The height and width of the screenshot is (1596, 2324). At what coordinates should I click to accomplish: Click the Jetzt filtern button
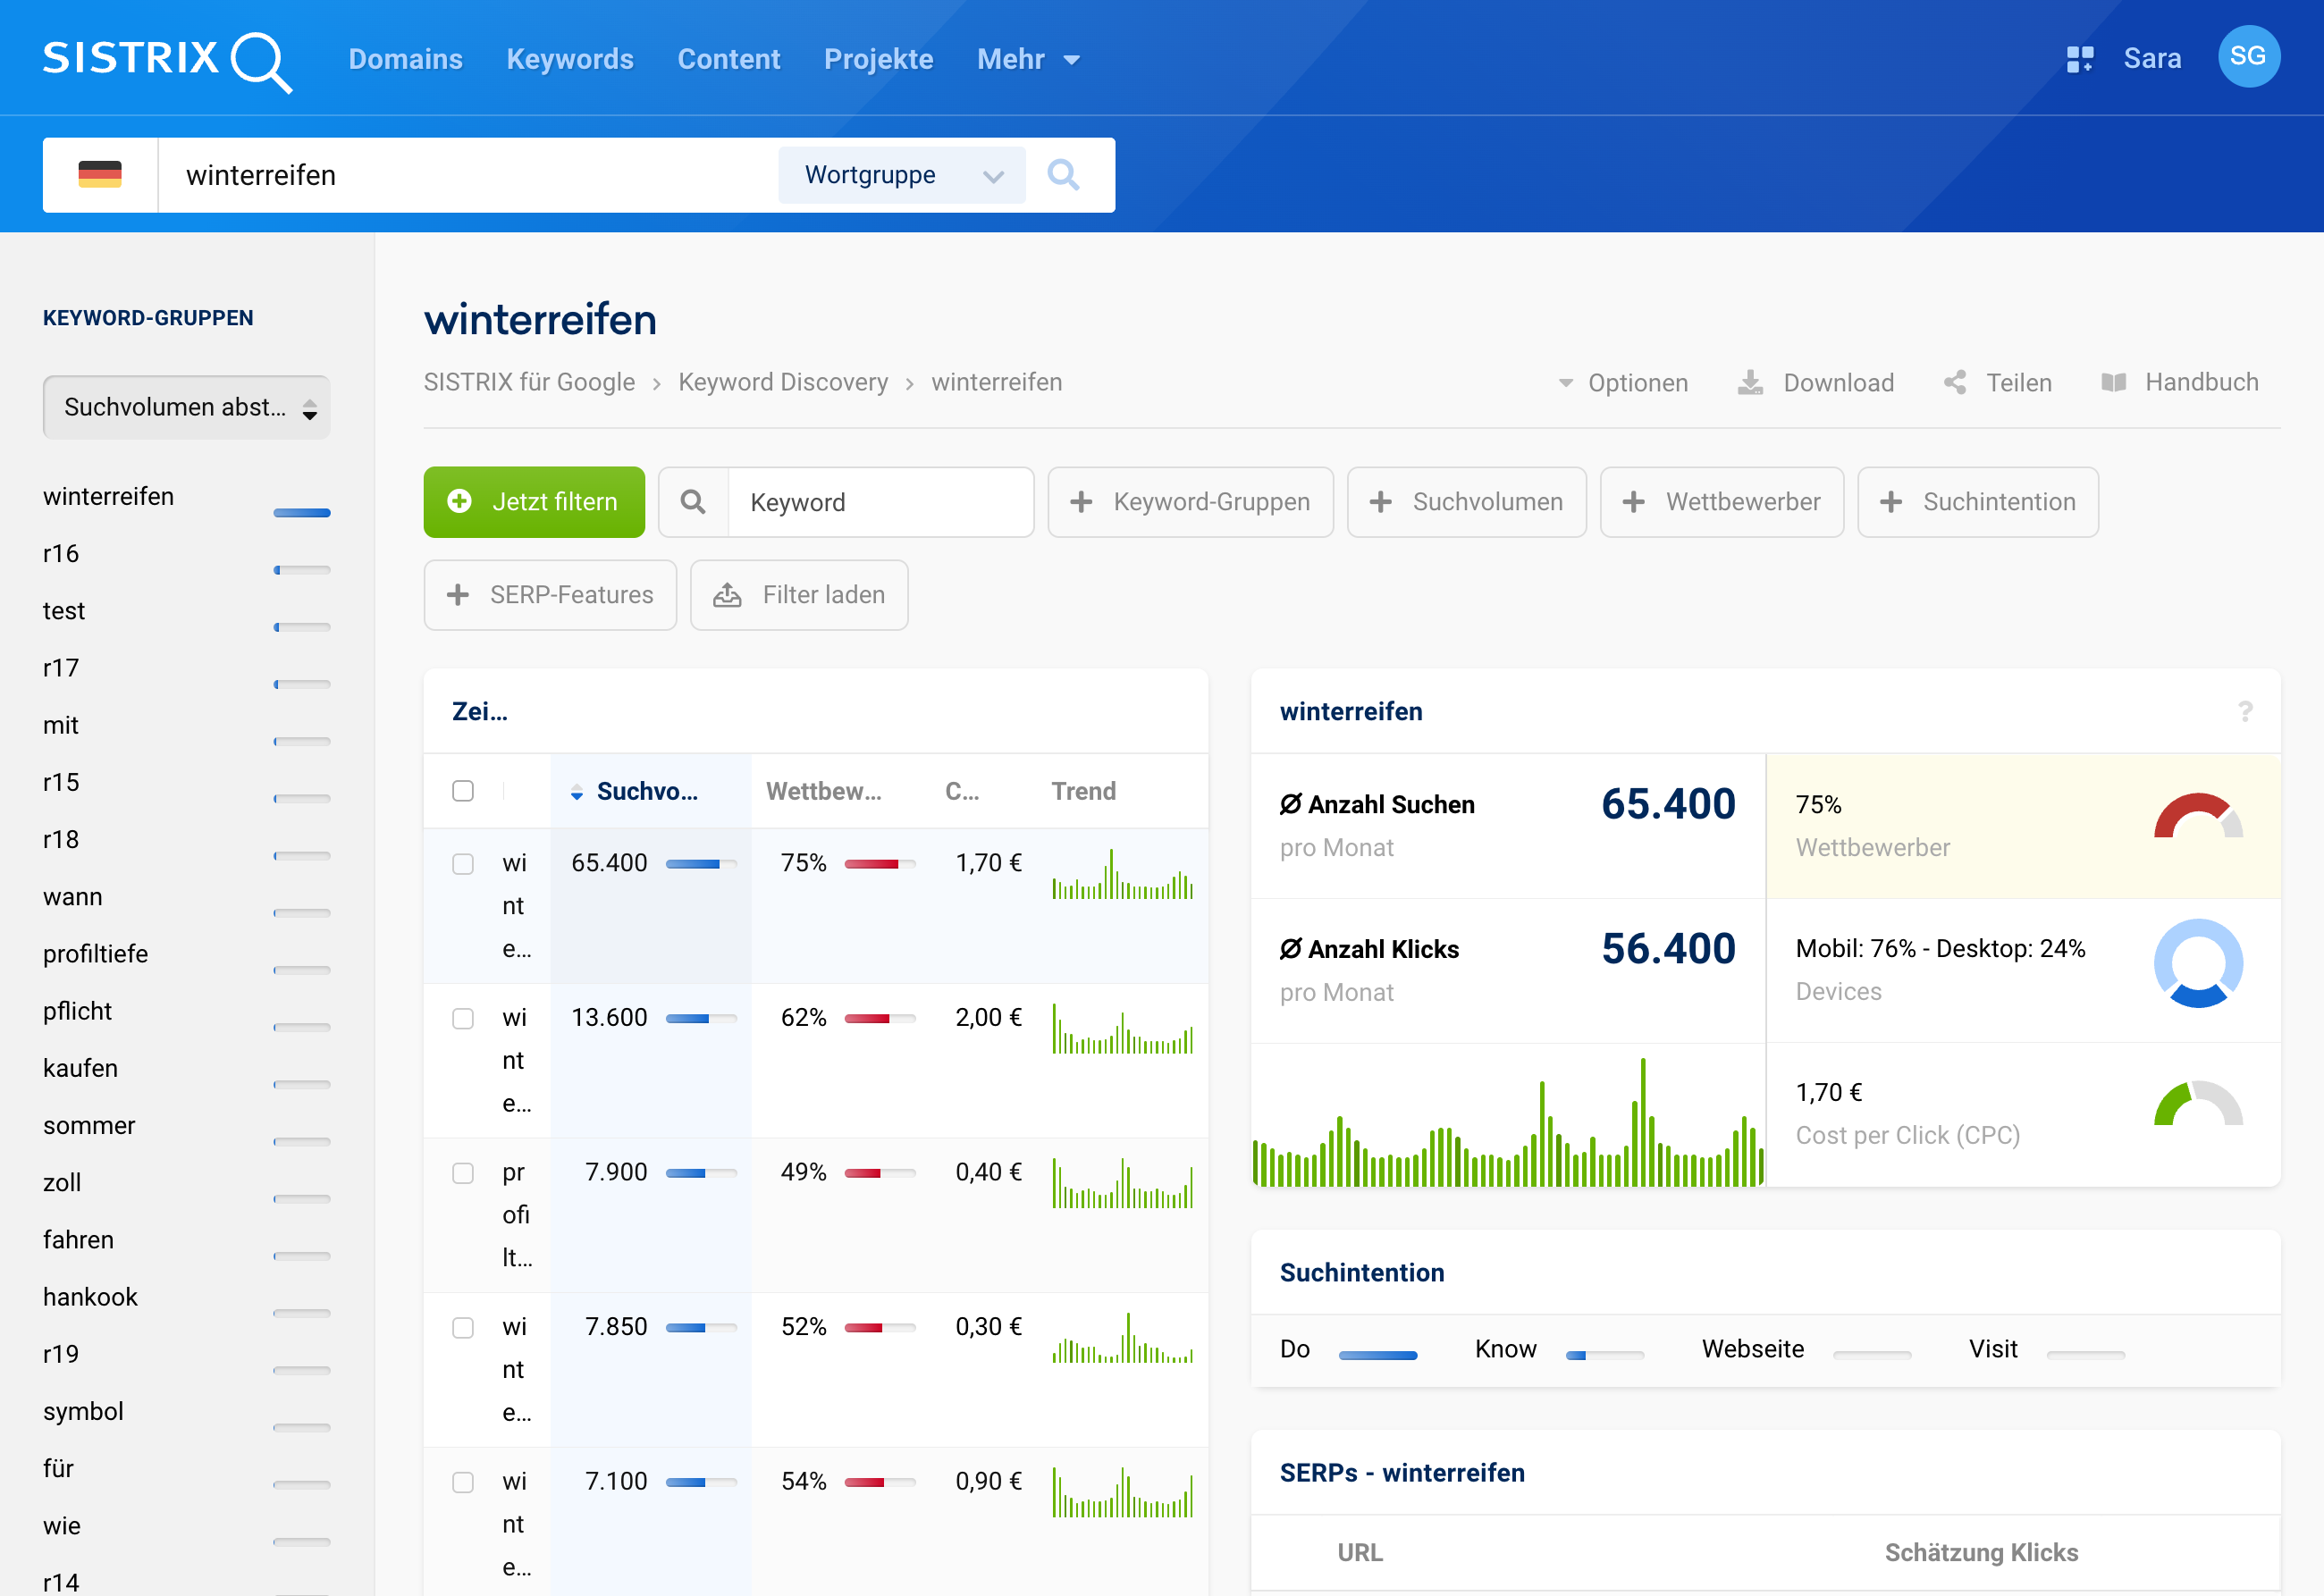534,502
